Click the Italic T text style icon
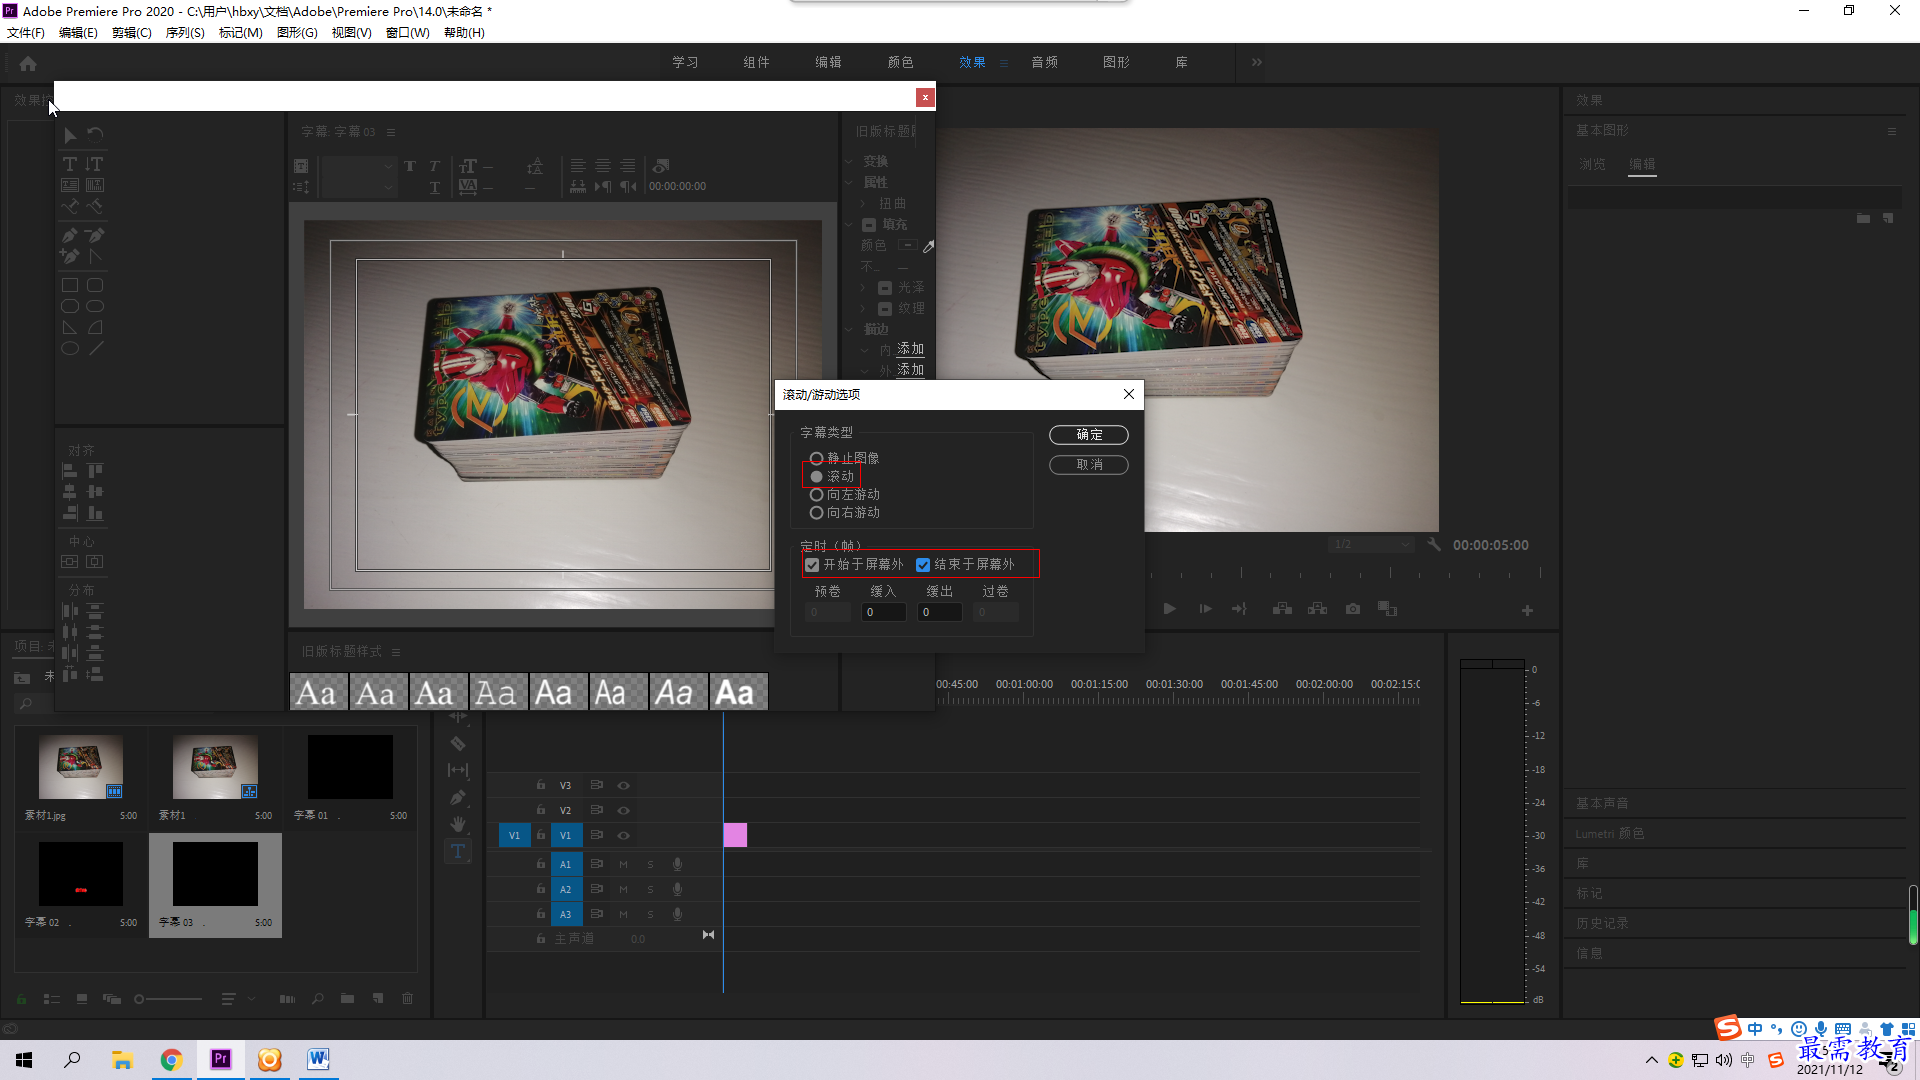The image size is (1920, 1080). tap(434, 166)
